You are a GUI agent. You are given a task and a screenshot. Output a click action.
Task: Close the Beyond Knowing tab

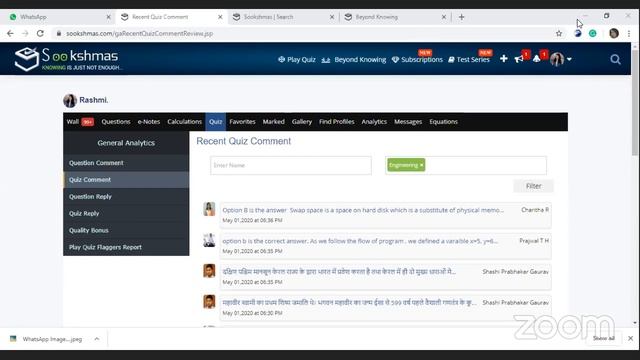click(444, 17)
